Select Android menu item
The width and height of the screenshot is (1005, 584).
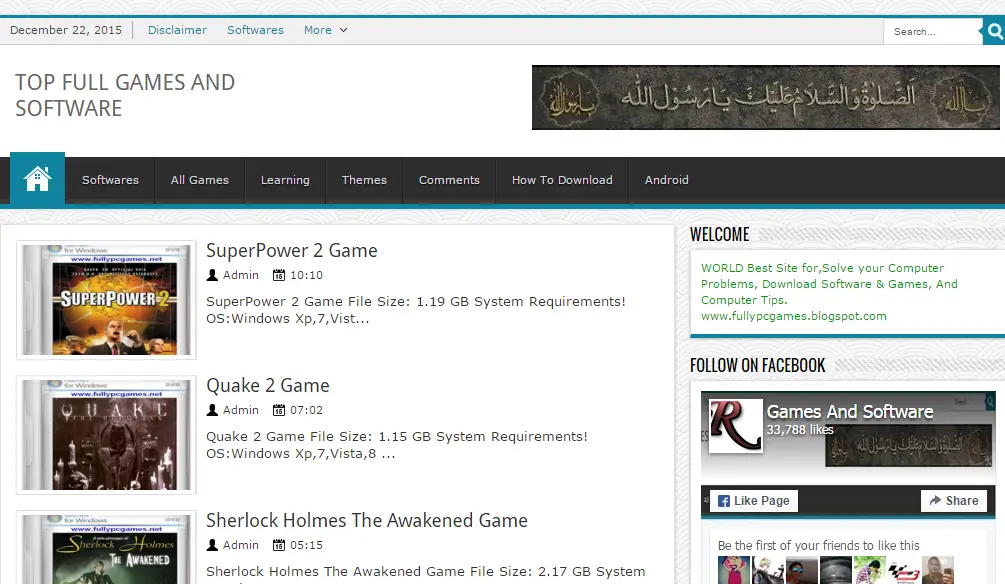tap(667, 180)
